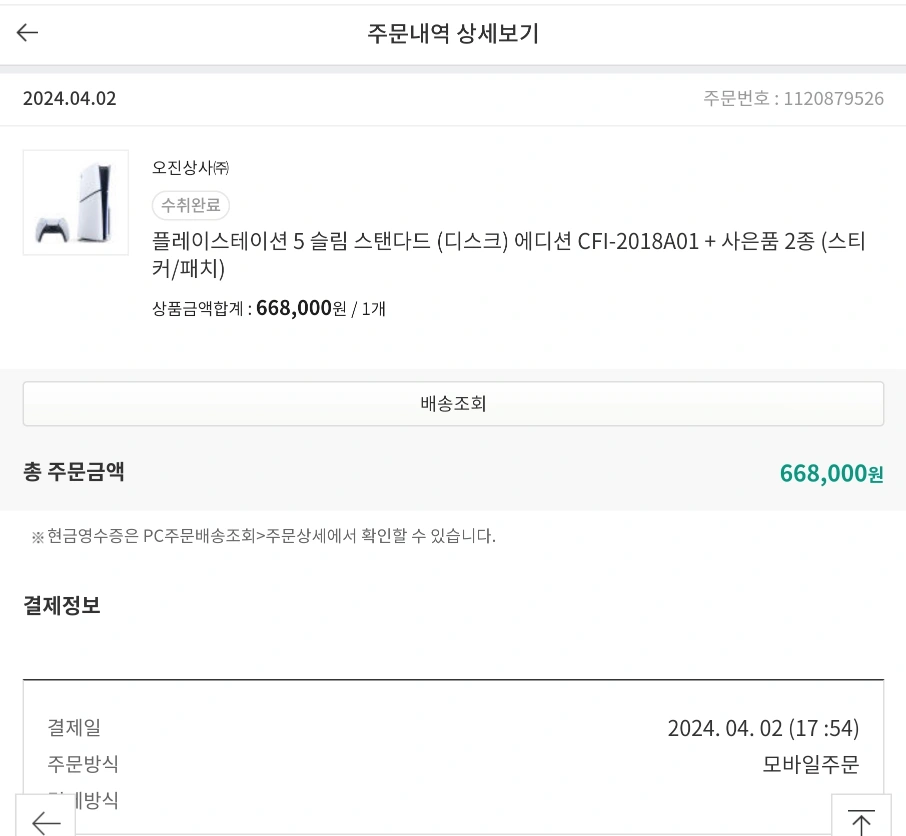
Task: Open the 플레이스테이션 5 슬림 product title
Action: [508, 255]
